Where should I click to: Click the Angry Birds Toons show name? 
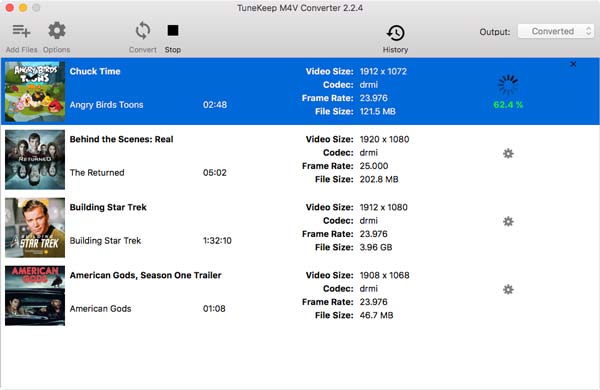pyautogui.click(x=106, y=105)
